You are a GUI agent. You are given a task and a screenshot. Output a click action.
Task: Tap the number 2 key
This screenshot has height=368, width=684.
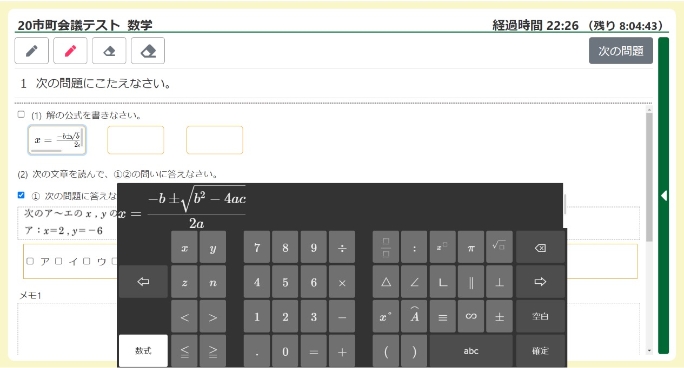[x=285, y=317]
